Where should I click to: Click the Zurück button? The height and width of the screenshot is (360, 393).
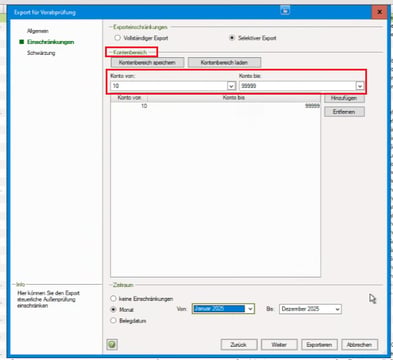tap(239, 344)
